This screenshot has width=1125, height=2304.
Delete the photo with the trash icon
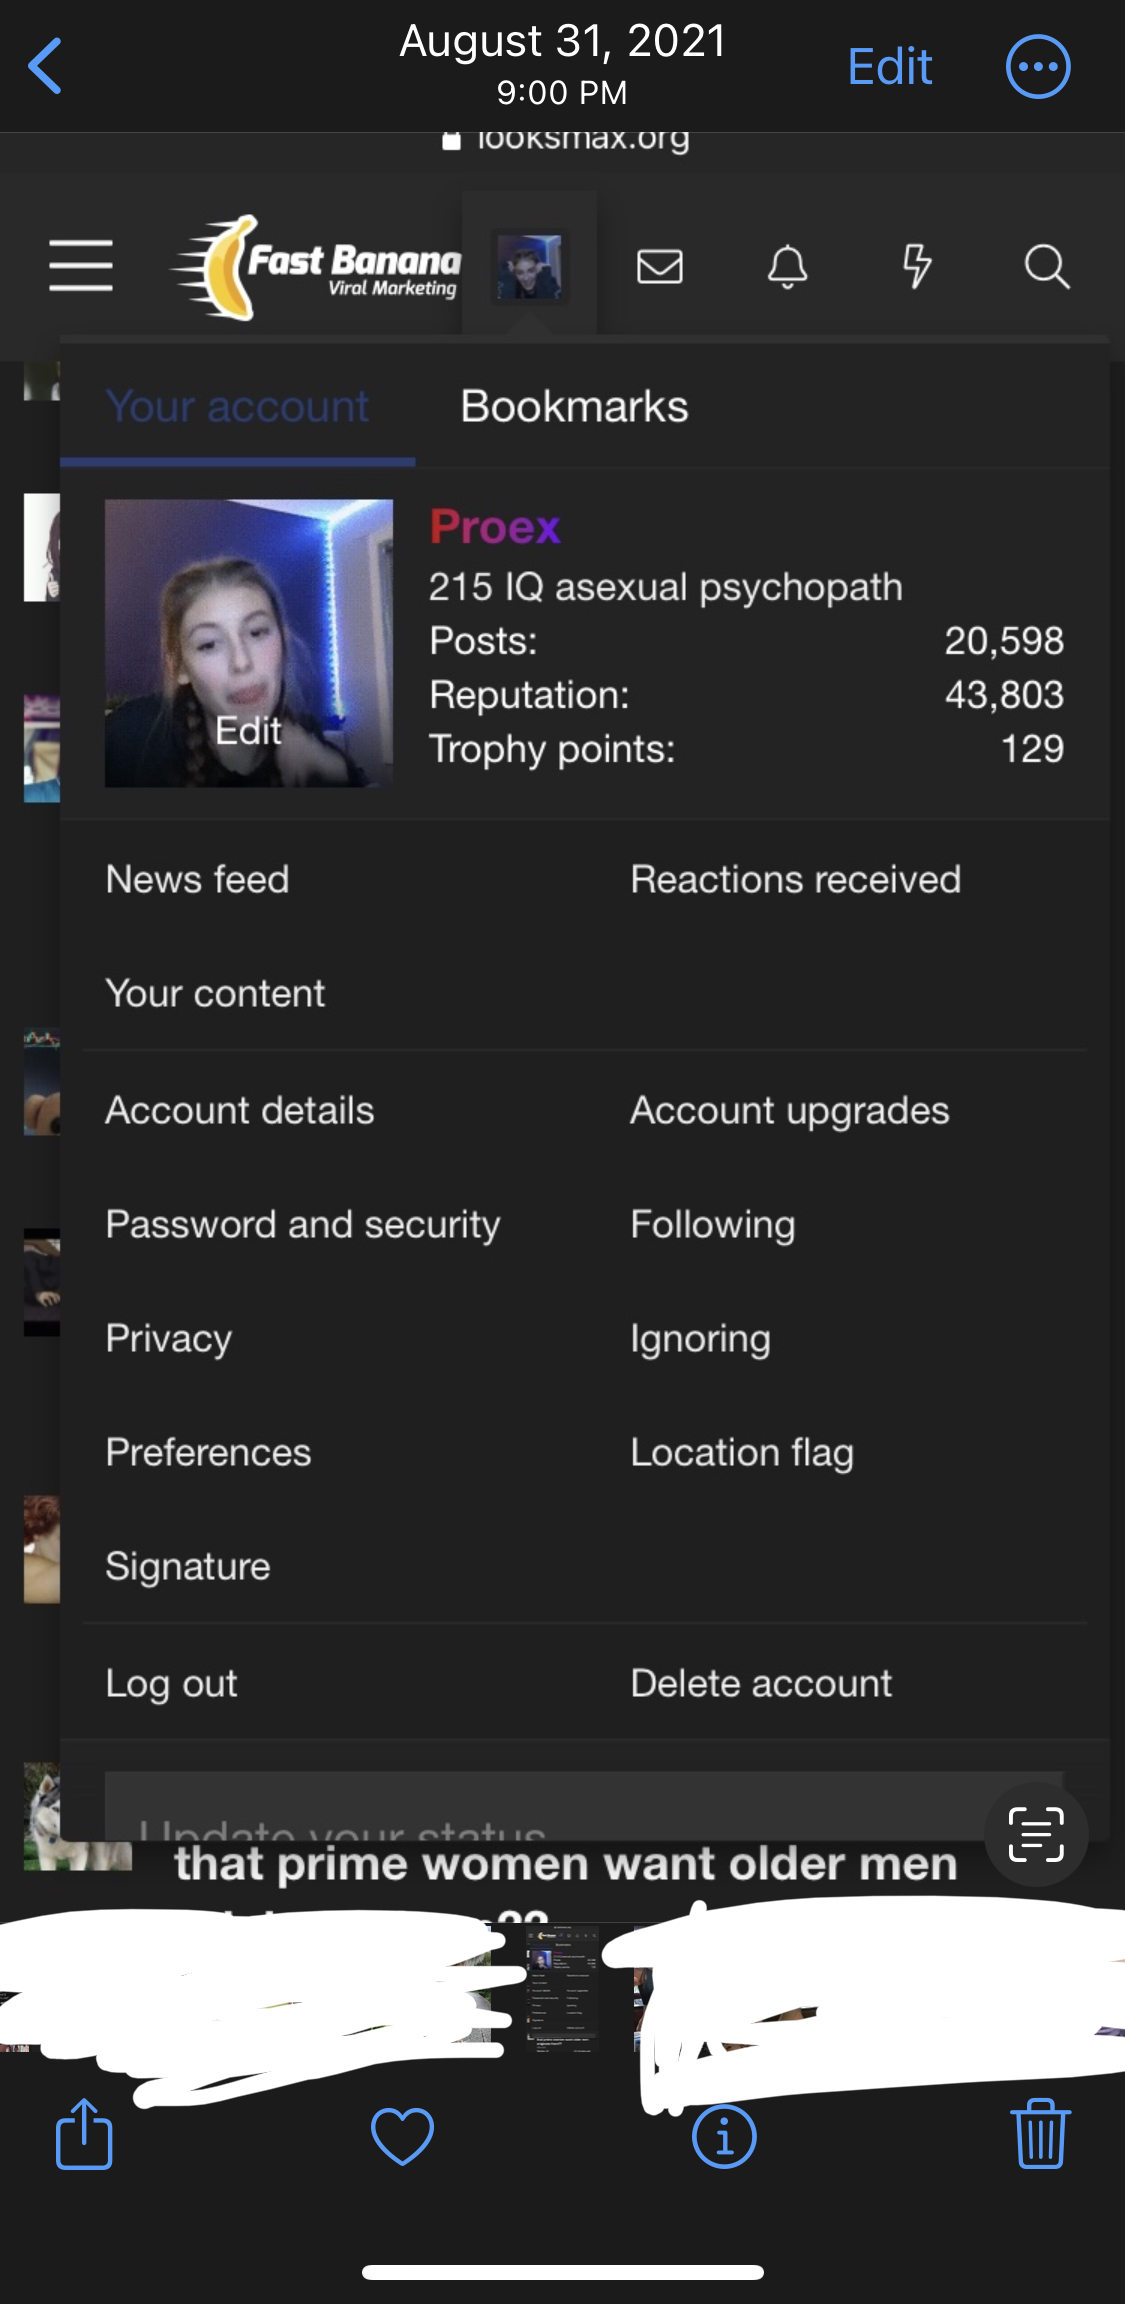[1041, 2133]
